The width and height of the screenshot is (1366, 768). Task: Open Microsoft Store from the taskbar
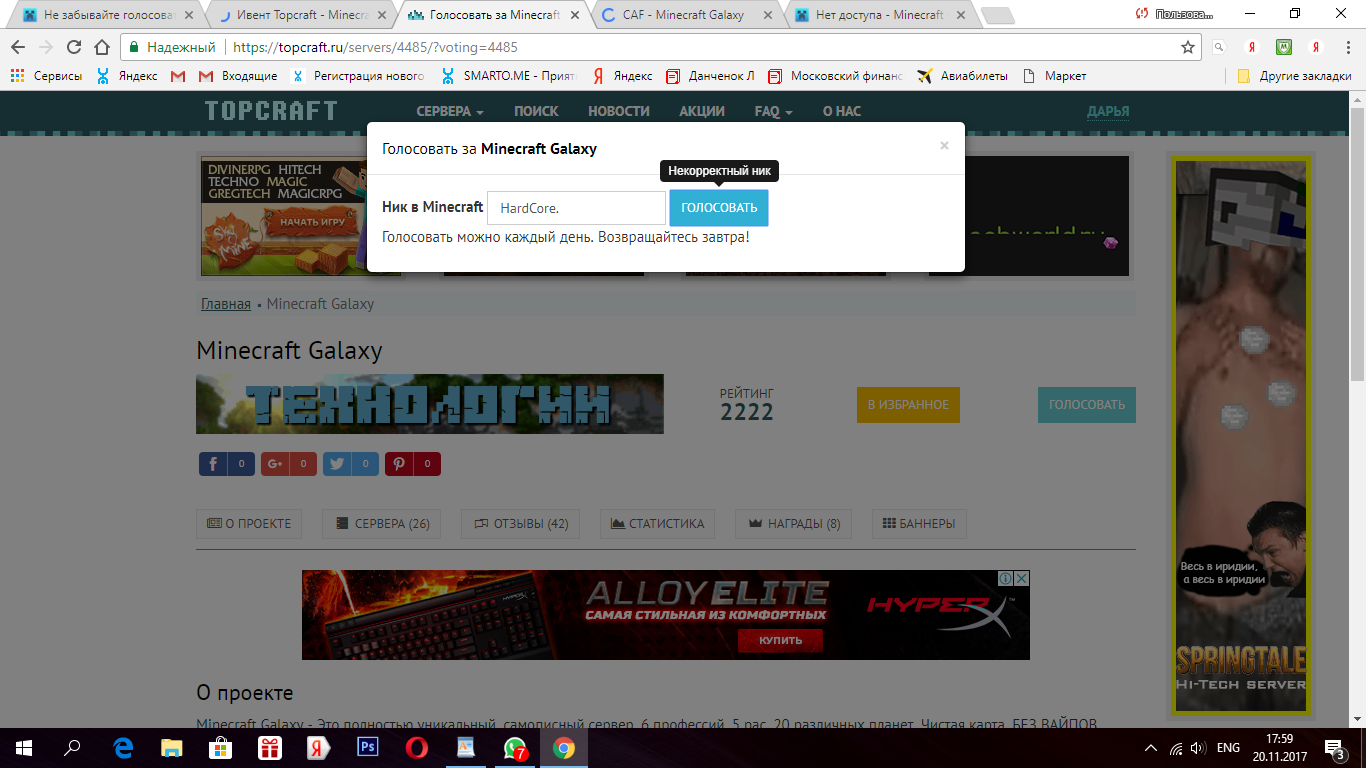pyautogui.click(x=221, y=748)
